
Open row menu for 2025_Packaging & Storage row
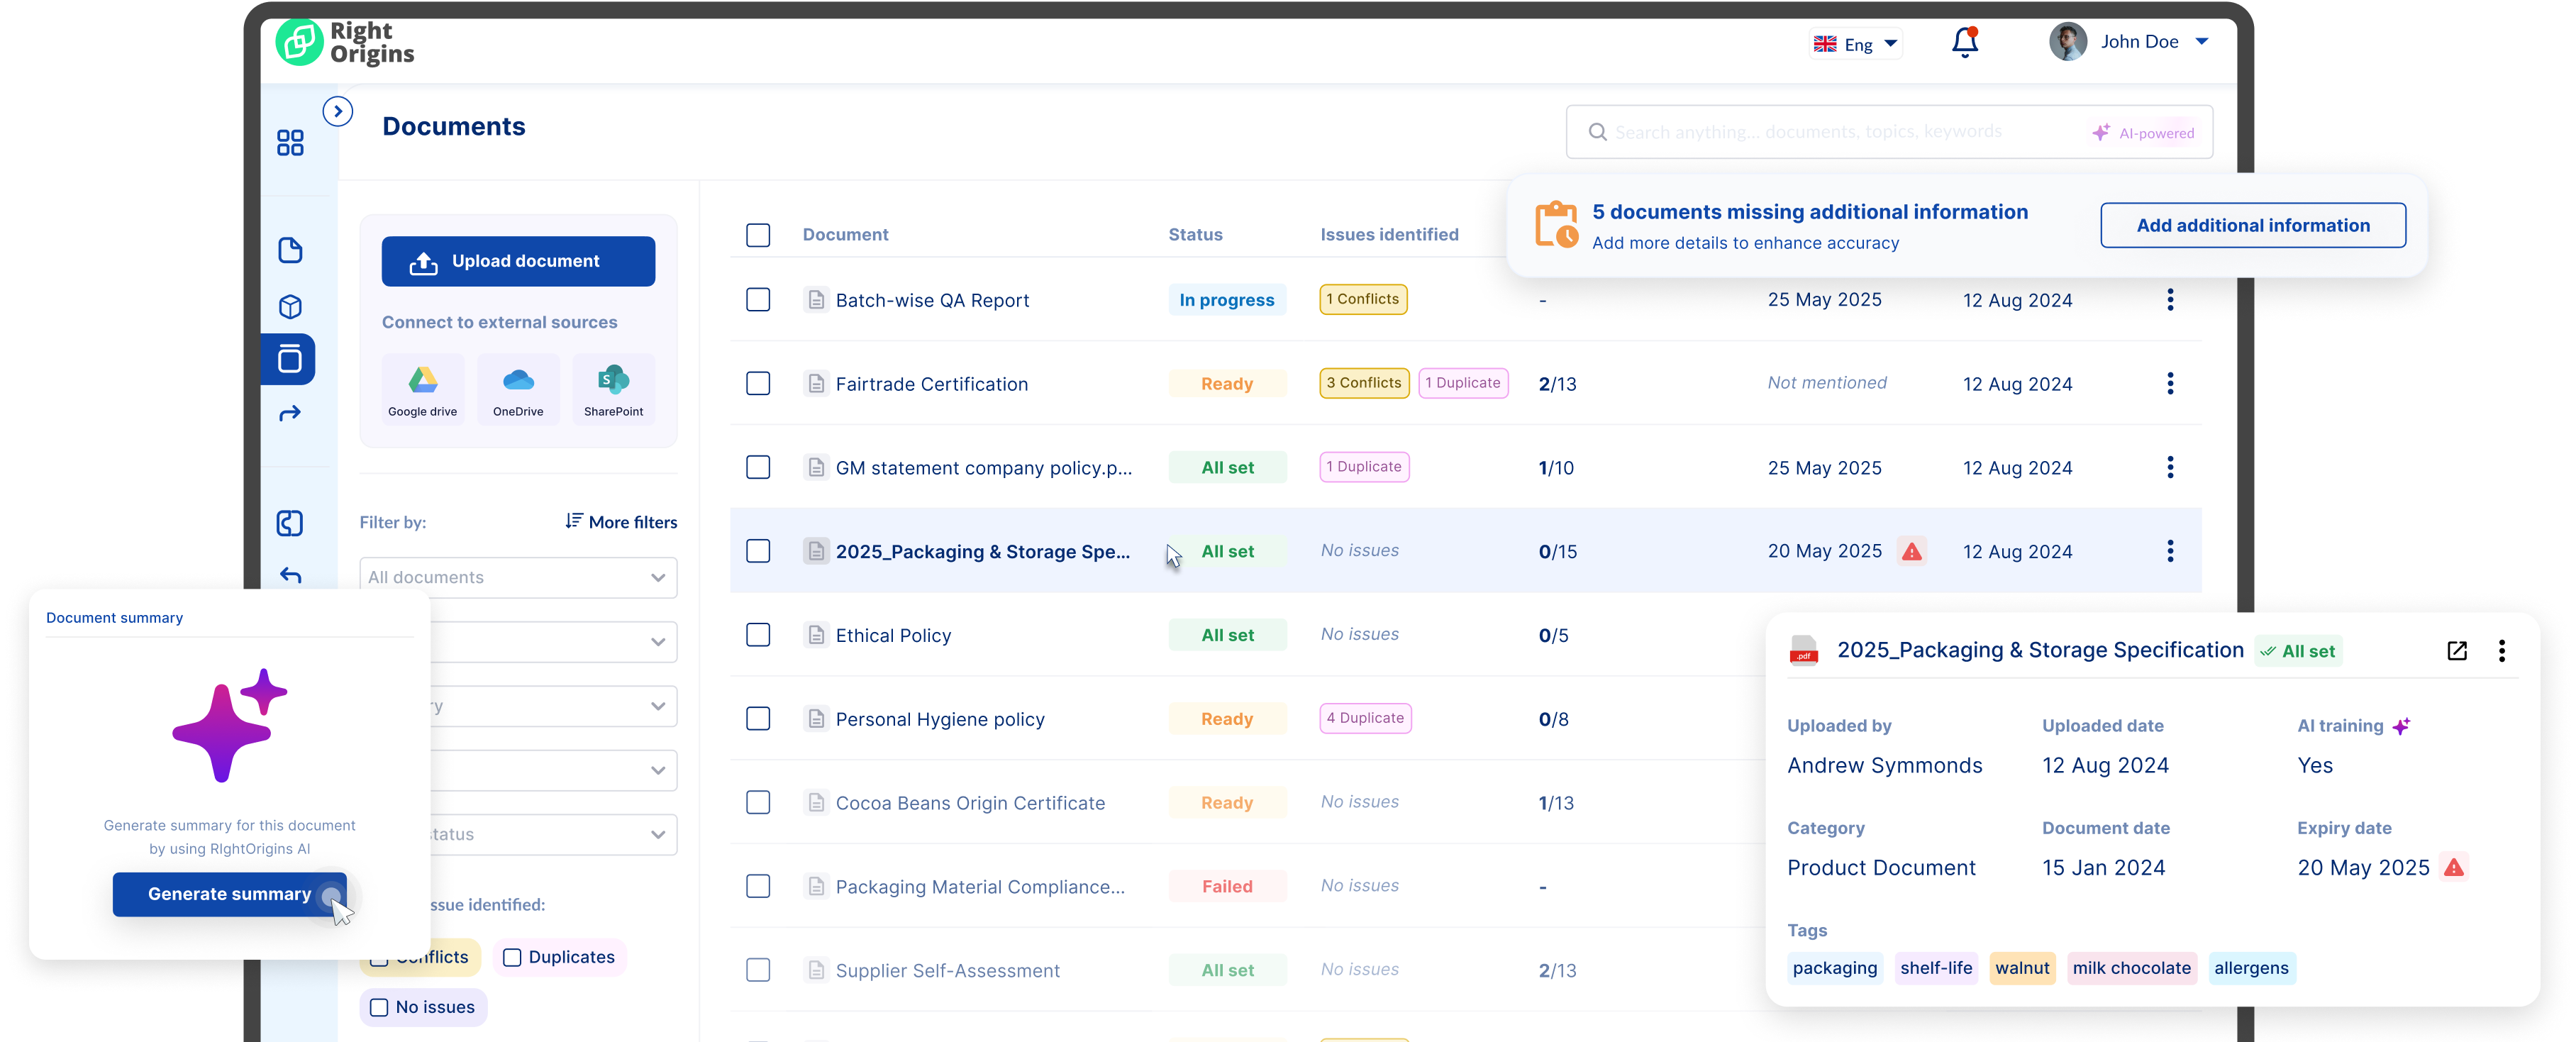[2170, 551]
